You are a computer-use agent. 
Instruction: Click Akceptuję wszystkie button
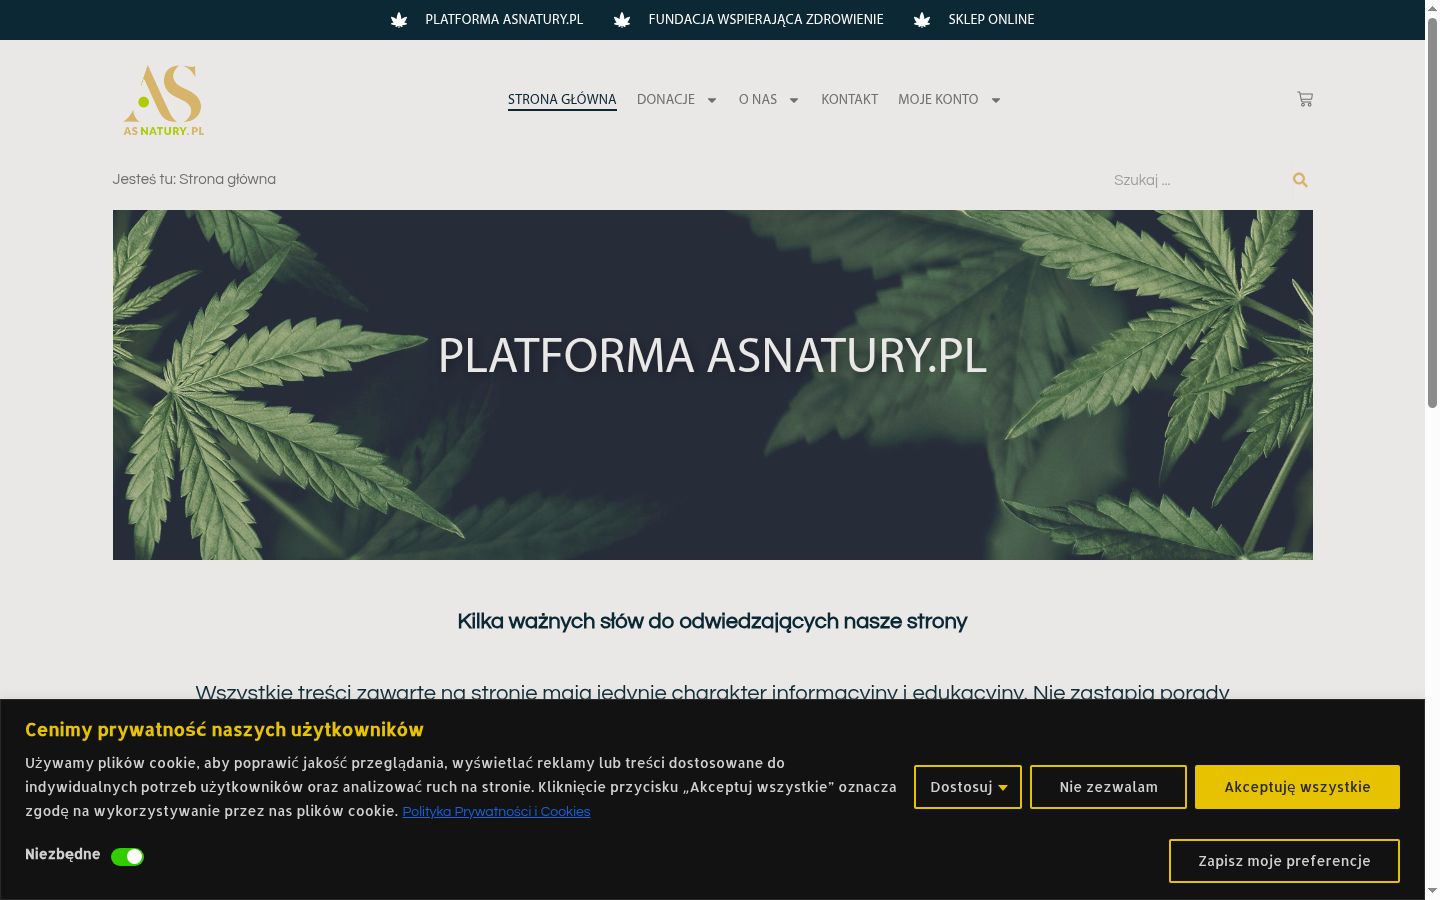click(1297, 787)
